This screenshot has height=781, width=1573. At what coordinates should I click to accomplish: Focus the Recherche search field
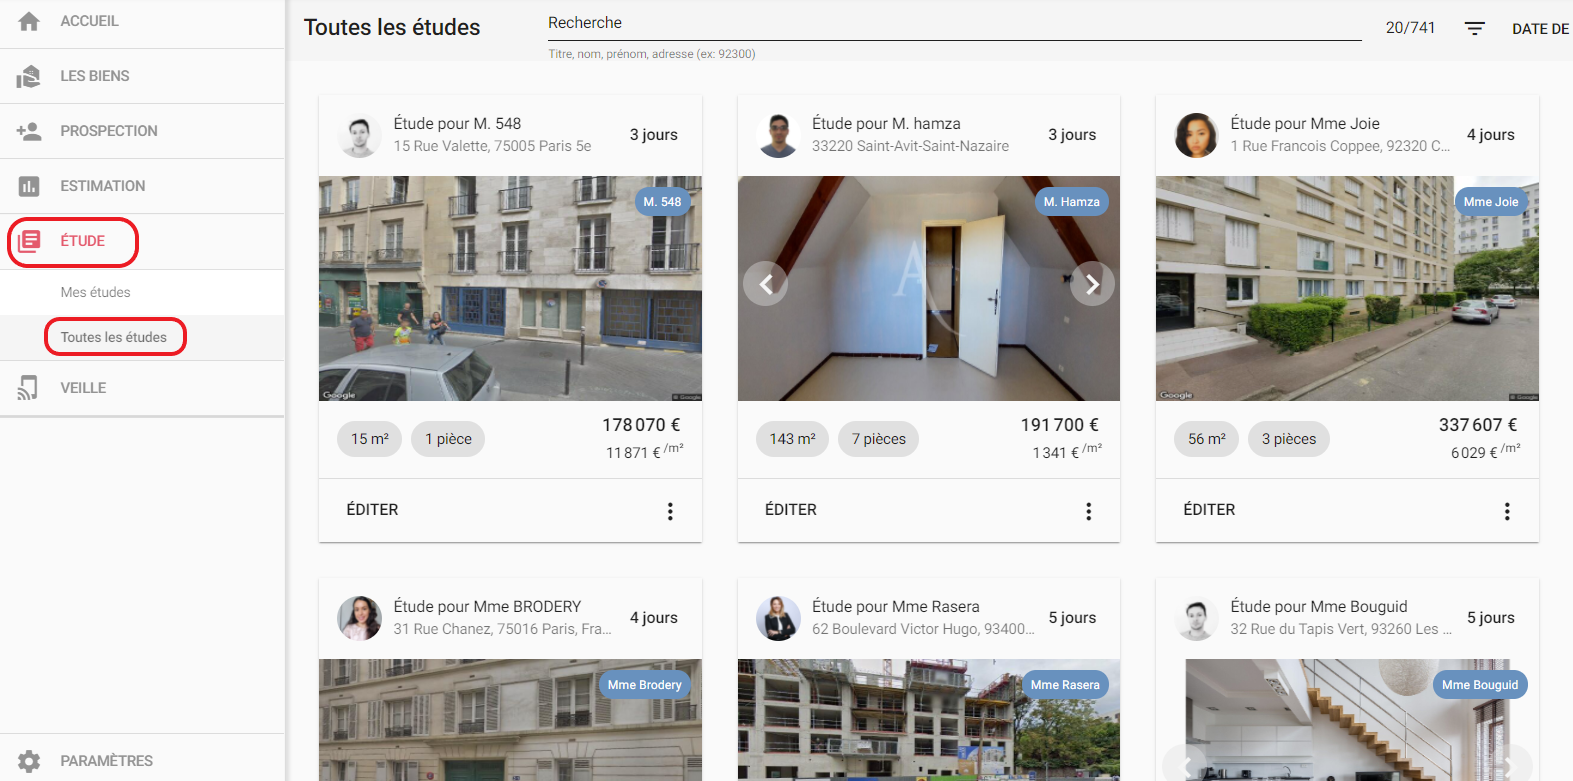(x=954, y=23)
